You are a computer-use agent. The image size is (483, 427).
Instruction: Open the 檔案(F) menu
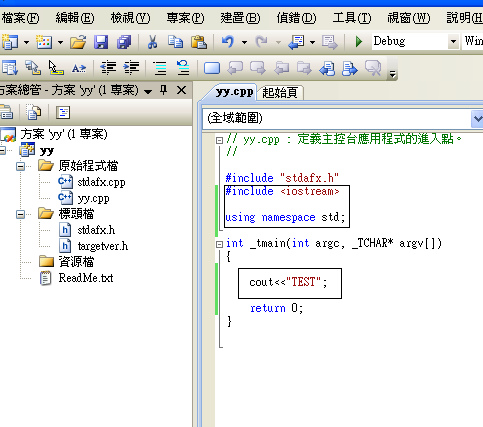click(20, 18)
